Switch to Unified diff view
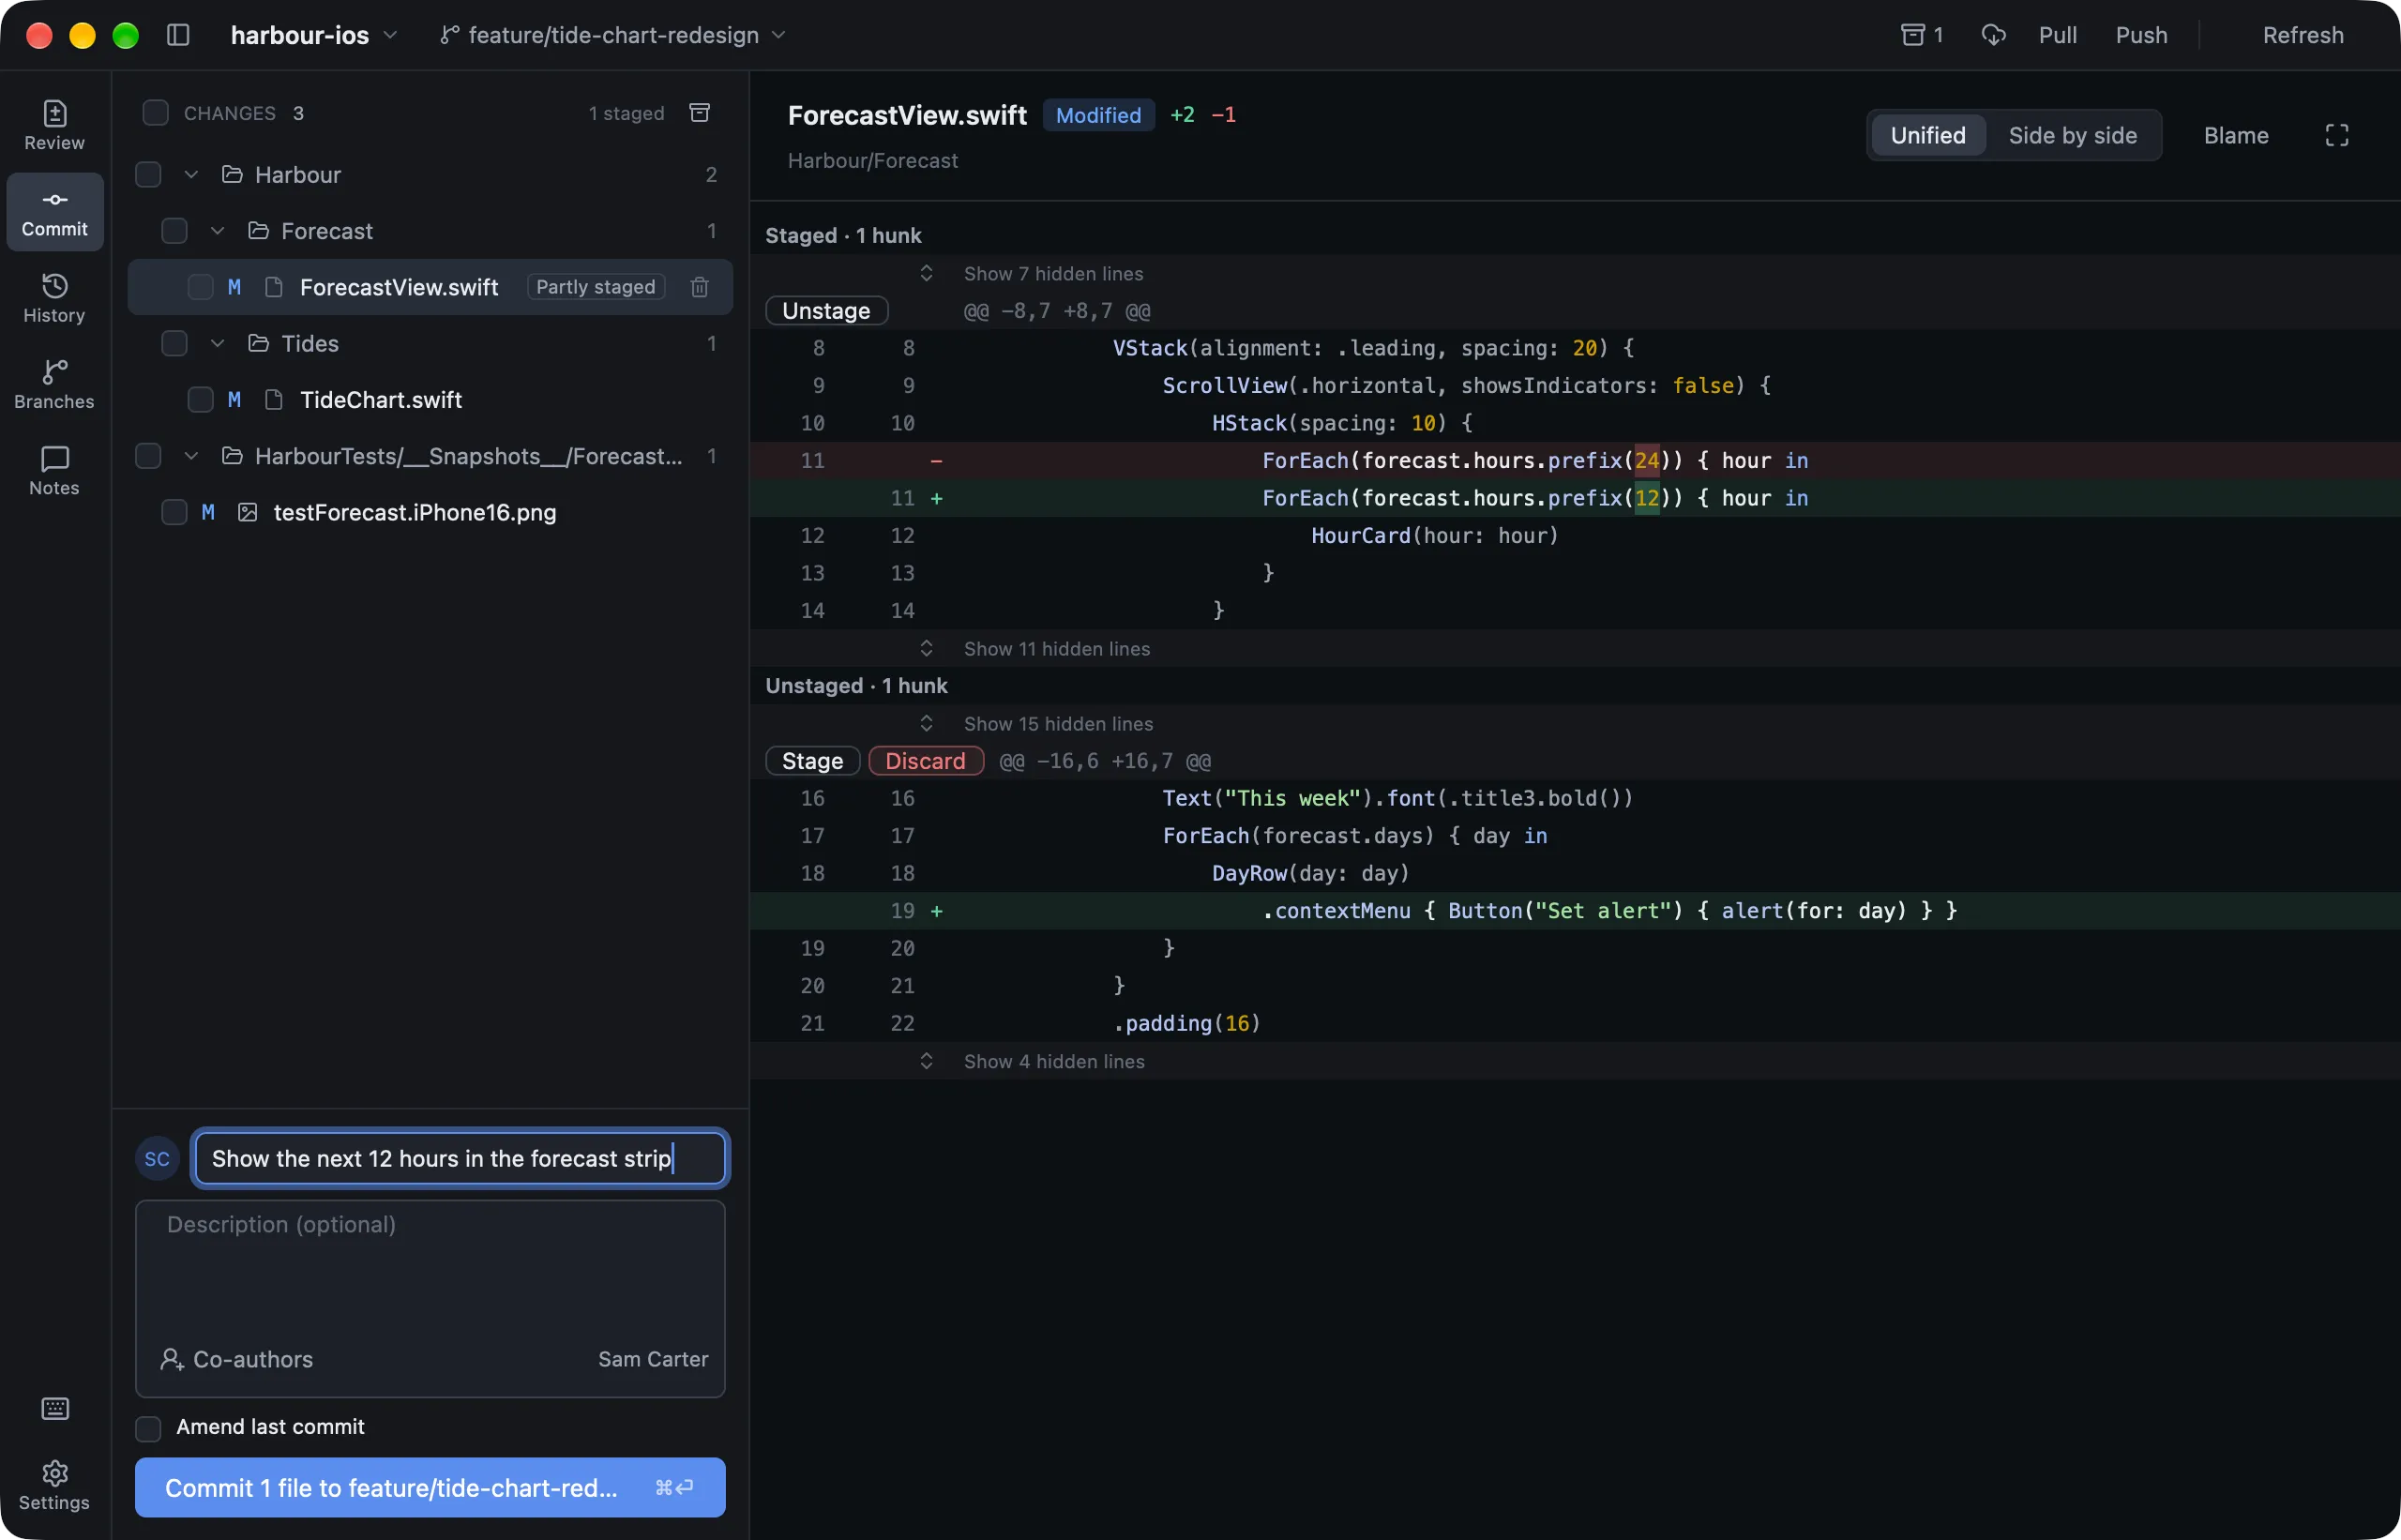Viewport: 2401px width, 1540px height. pyautogui.click(x=1927, y=135)
